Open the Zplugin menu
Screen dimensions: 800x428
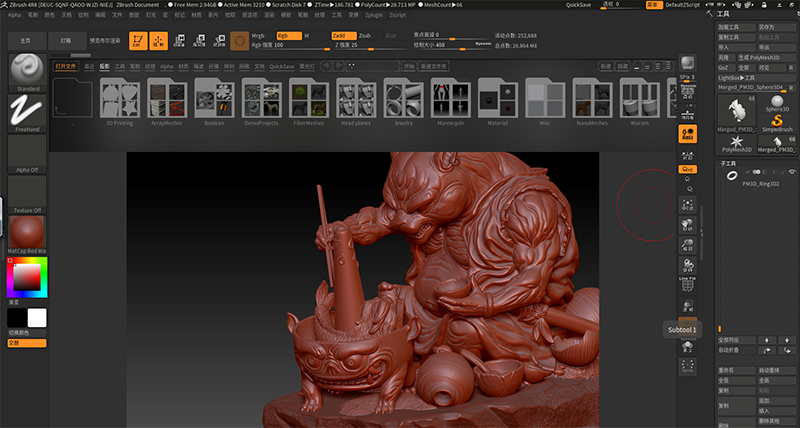373,15
